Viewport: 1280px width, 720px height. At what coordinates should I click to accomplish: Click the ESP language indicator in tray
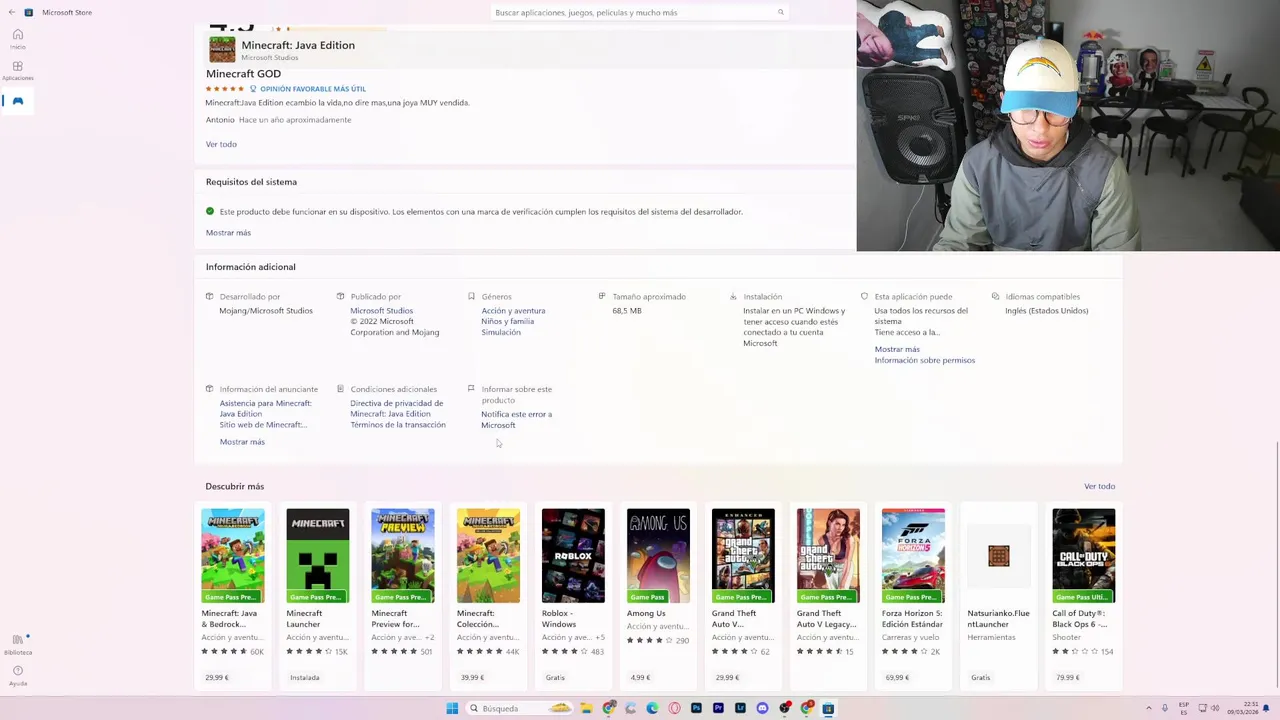[1184, 708]
